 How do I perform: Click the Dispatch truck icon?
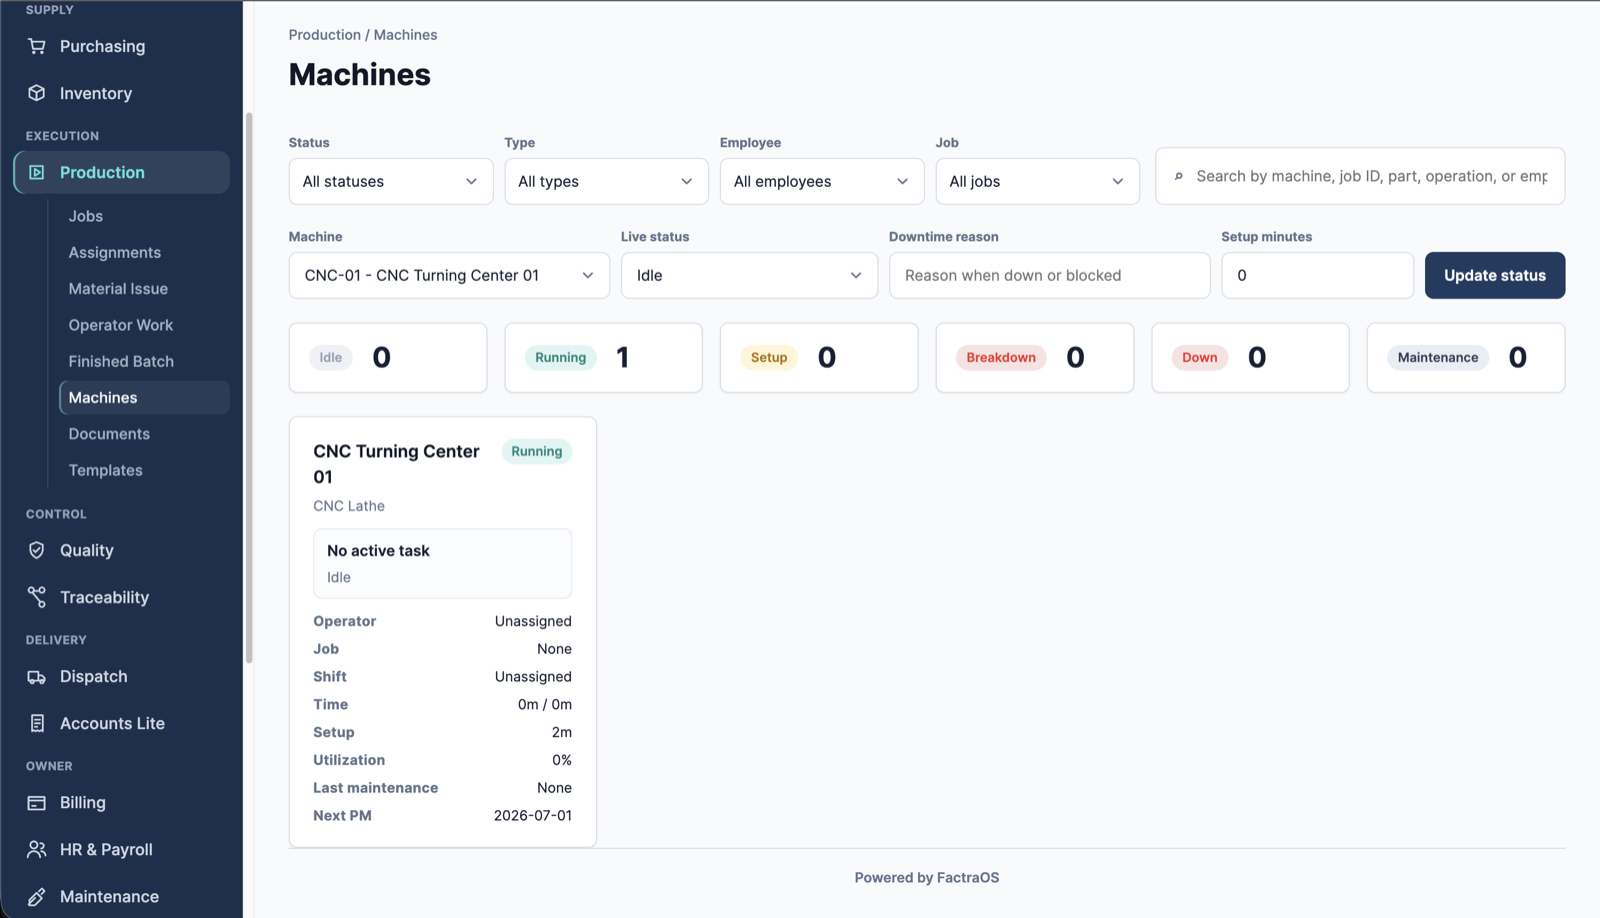37,676
